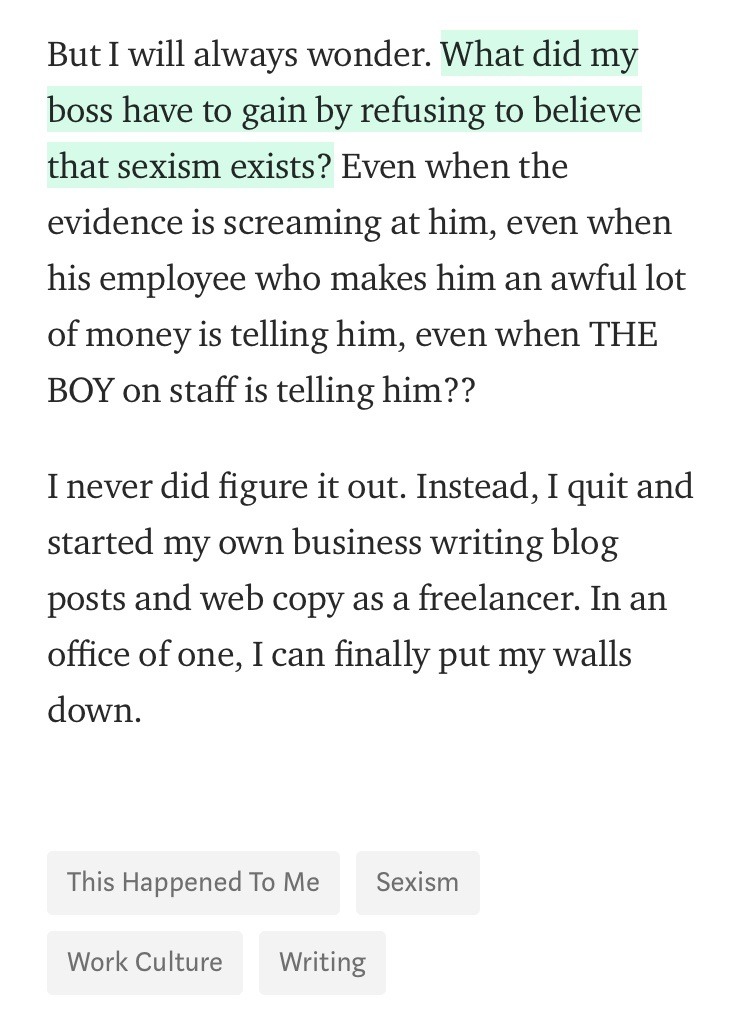This screenshot has width=748, height=1009.
Task: Click the sentence "I never did figure it out."
Action: click(226, 487)
